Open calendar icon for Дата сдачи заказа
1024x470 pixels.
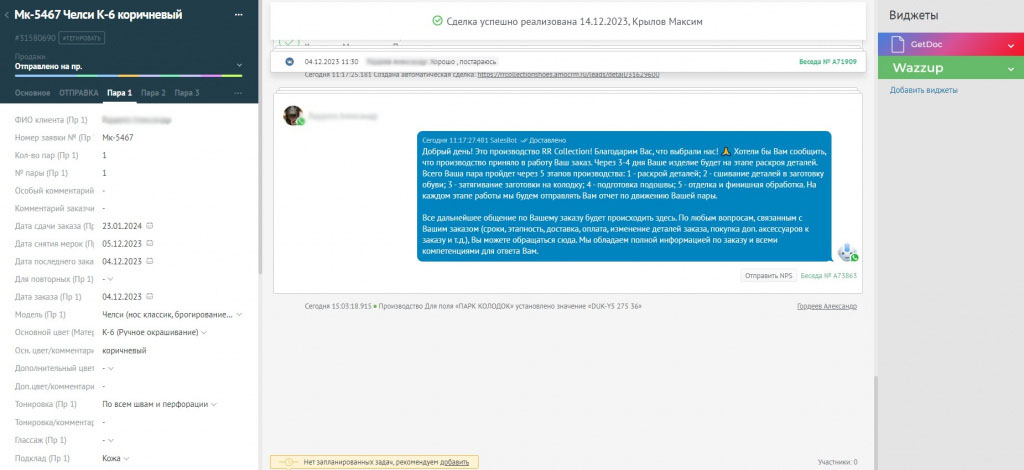point(150,226)
